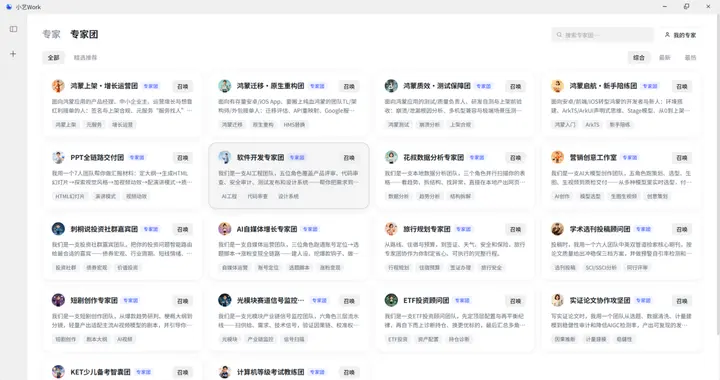Click 召唤 for 鸿蒙迁移·原生重构团

click(x=349, y=86)
